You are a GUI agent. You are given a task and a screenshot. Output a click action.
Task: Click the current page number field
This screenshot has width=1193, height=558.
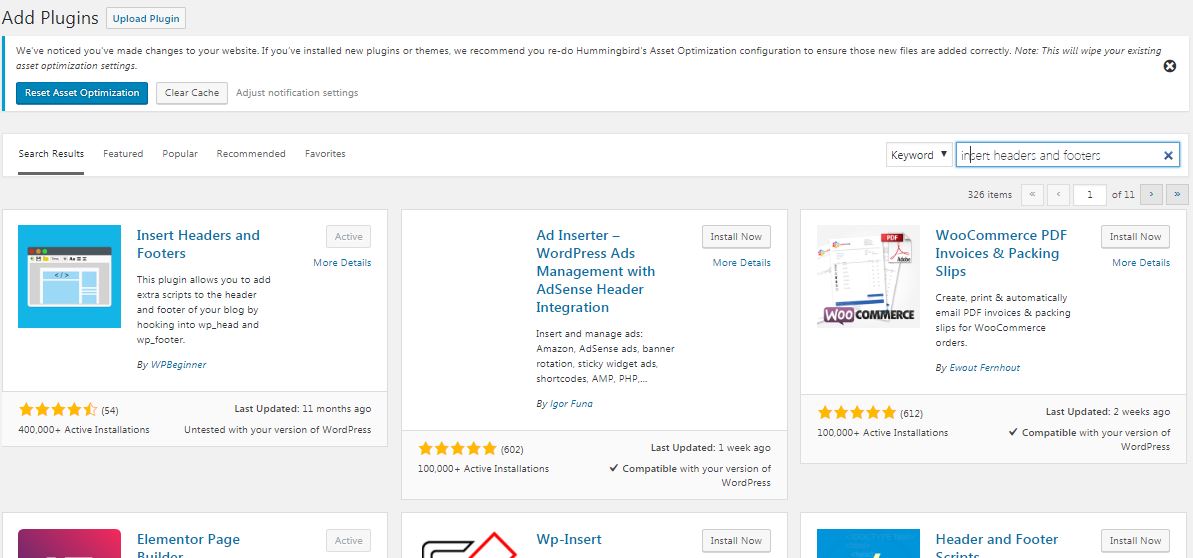1090,195
